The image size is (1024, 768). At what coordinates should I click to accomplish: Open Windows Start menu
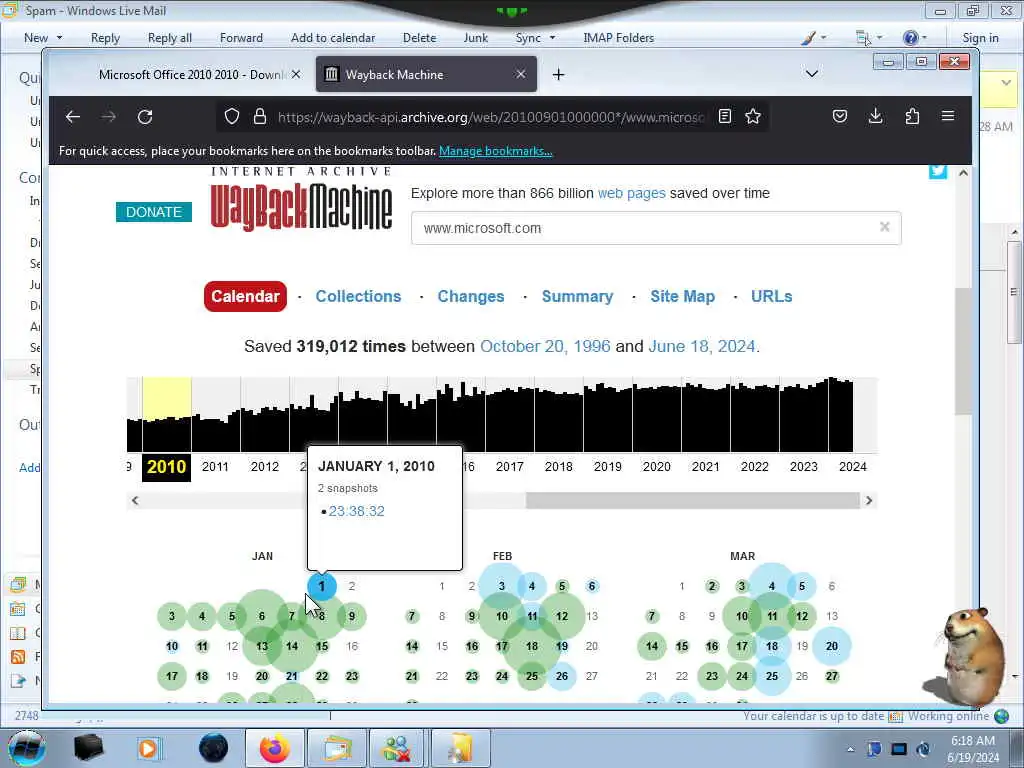click(x=27, y=748)
